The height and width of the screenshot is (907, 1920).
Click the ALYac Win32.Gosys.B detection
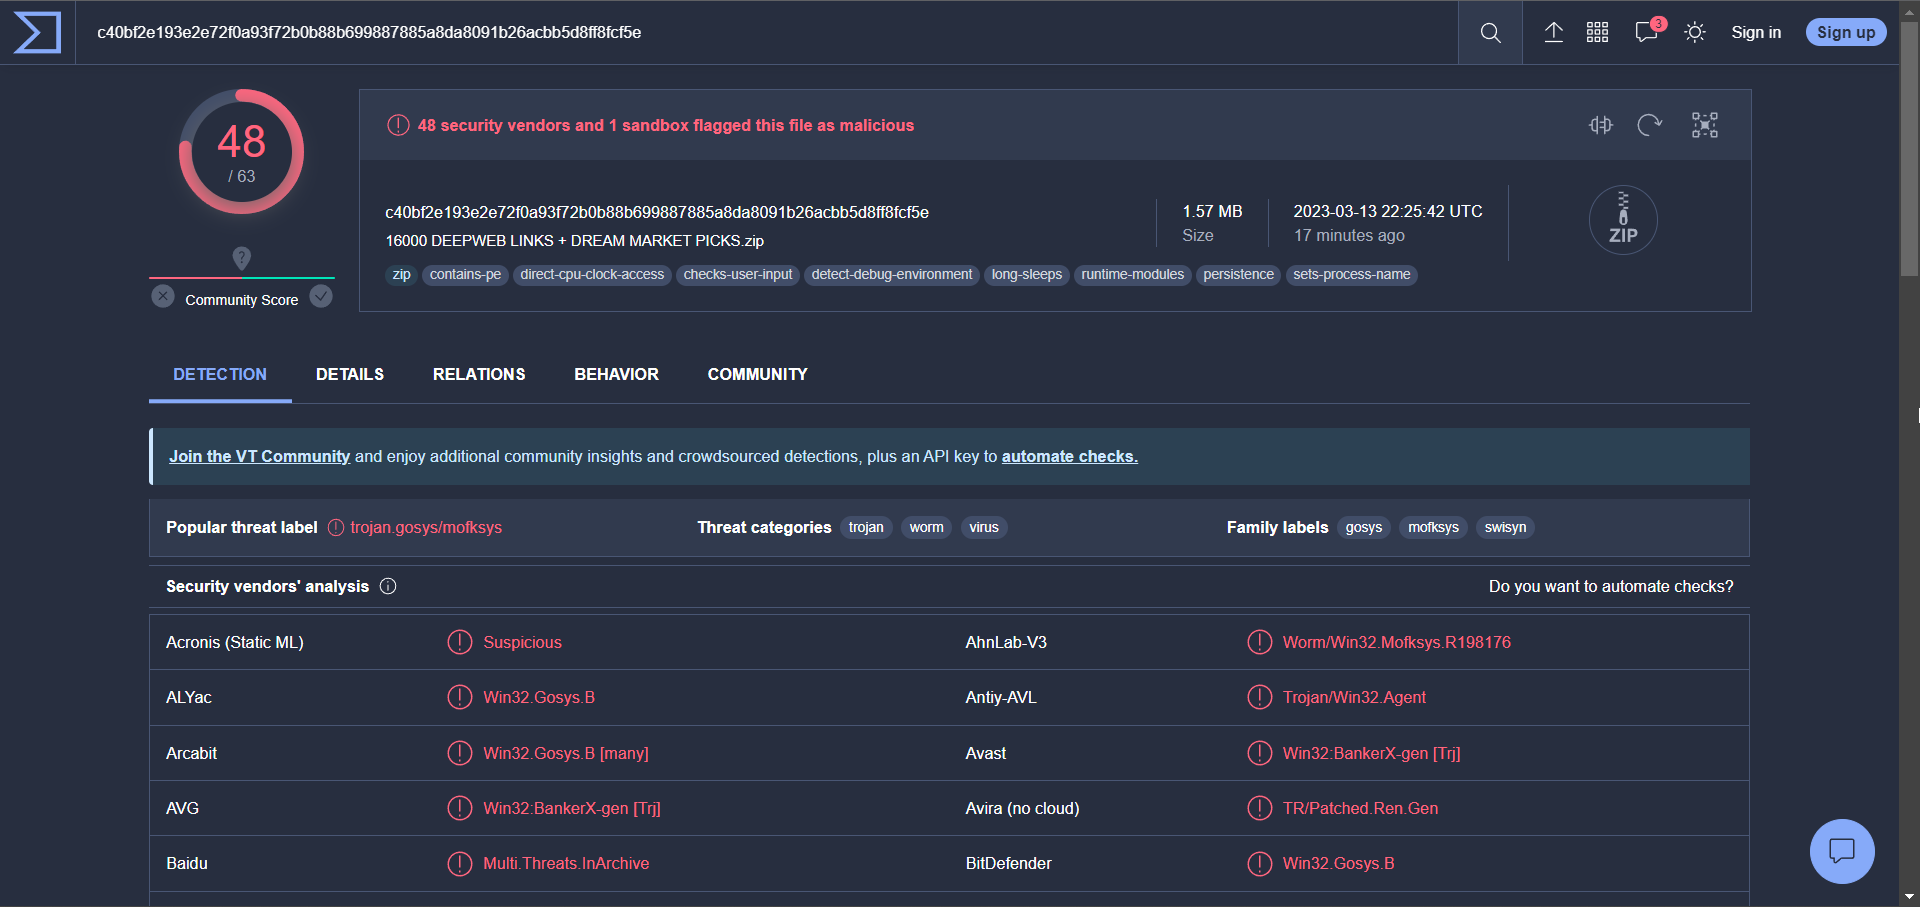coord(539,697)
